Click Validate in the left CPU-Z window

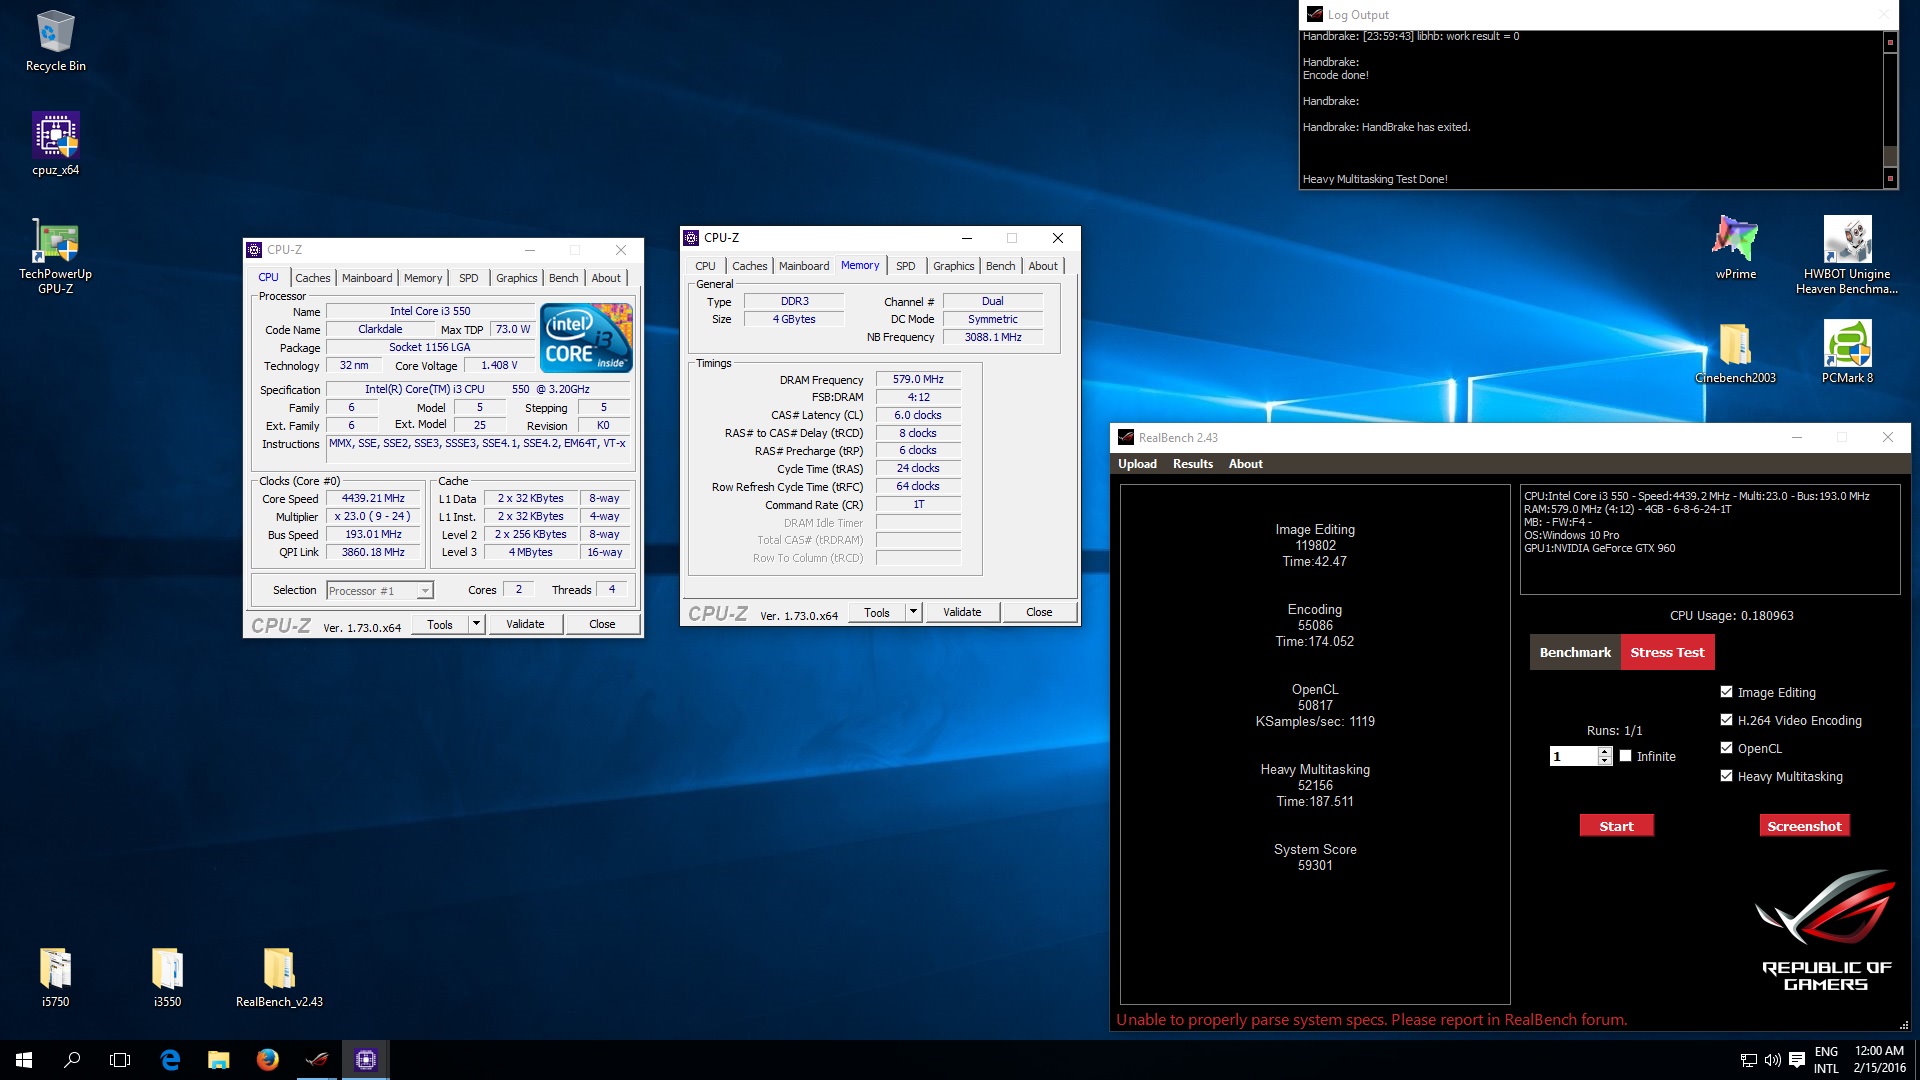coord(525,624)
